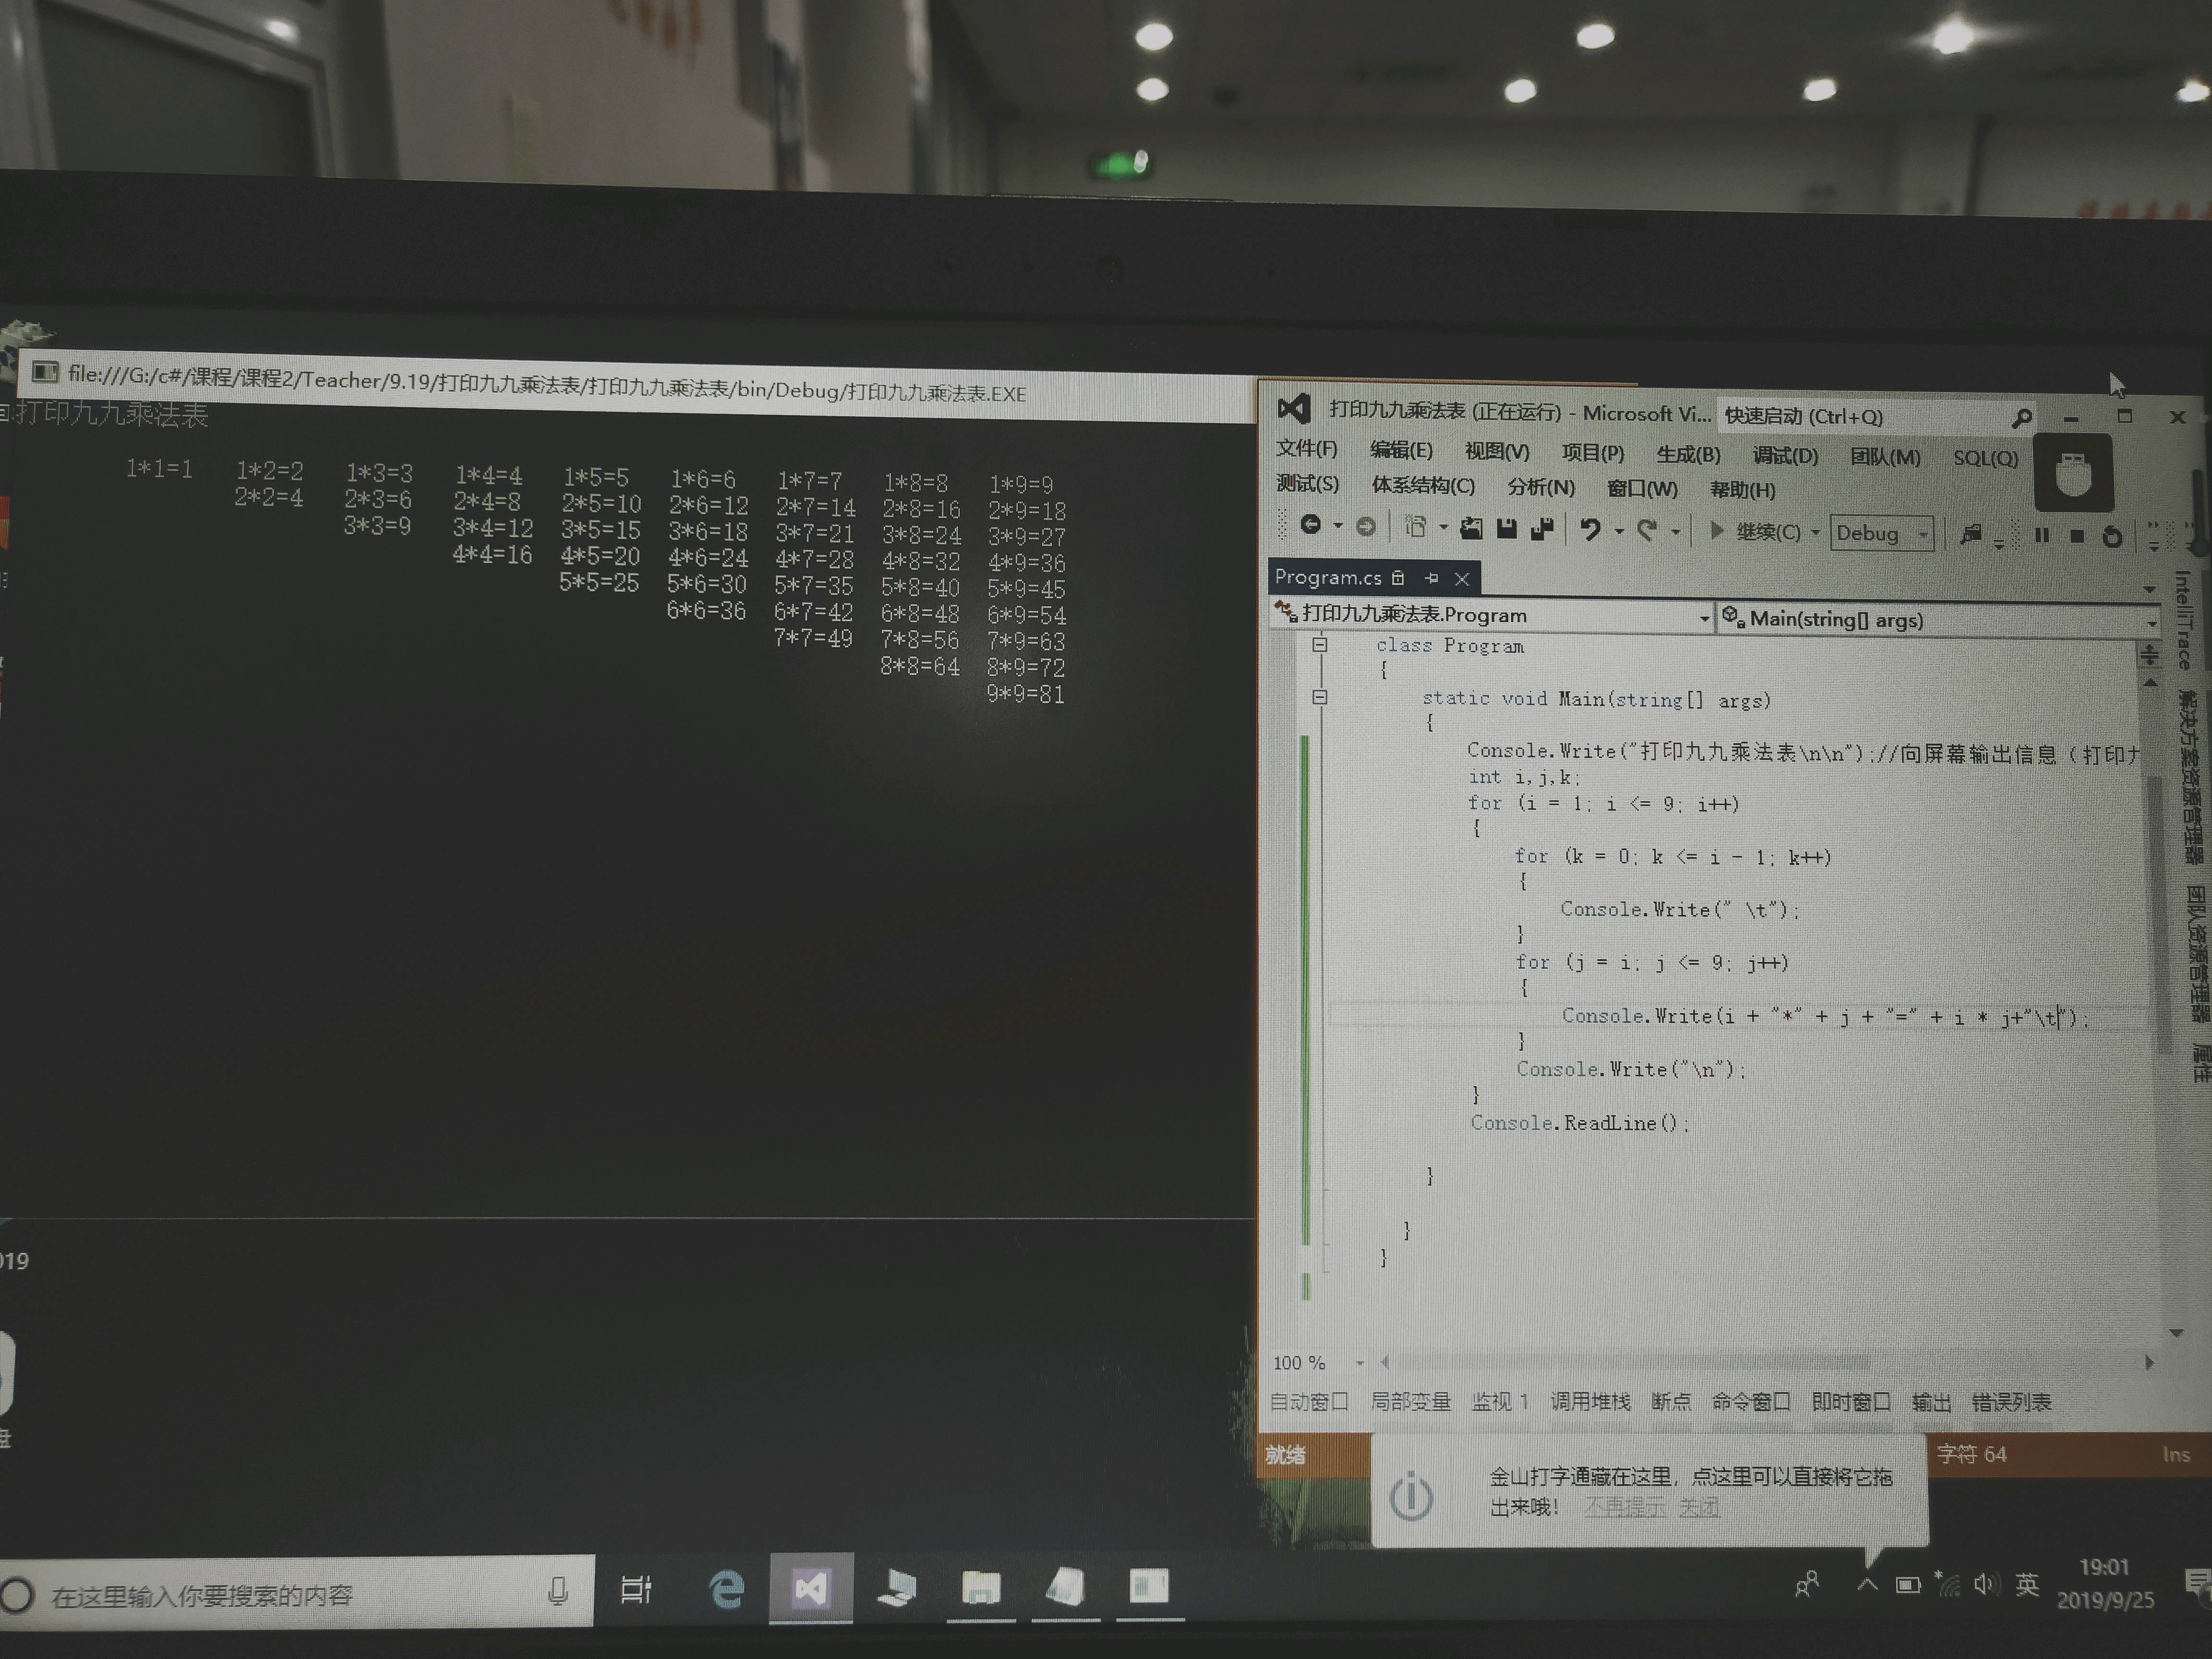Stop debugging with the square icon
2212x1659 pixels.
pos(2076,536)
